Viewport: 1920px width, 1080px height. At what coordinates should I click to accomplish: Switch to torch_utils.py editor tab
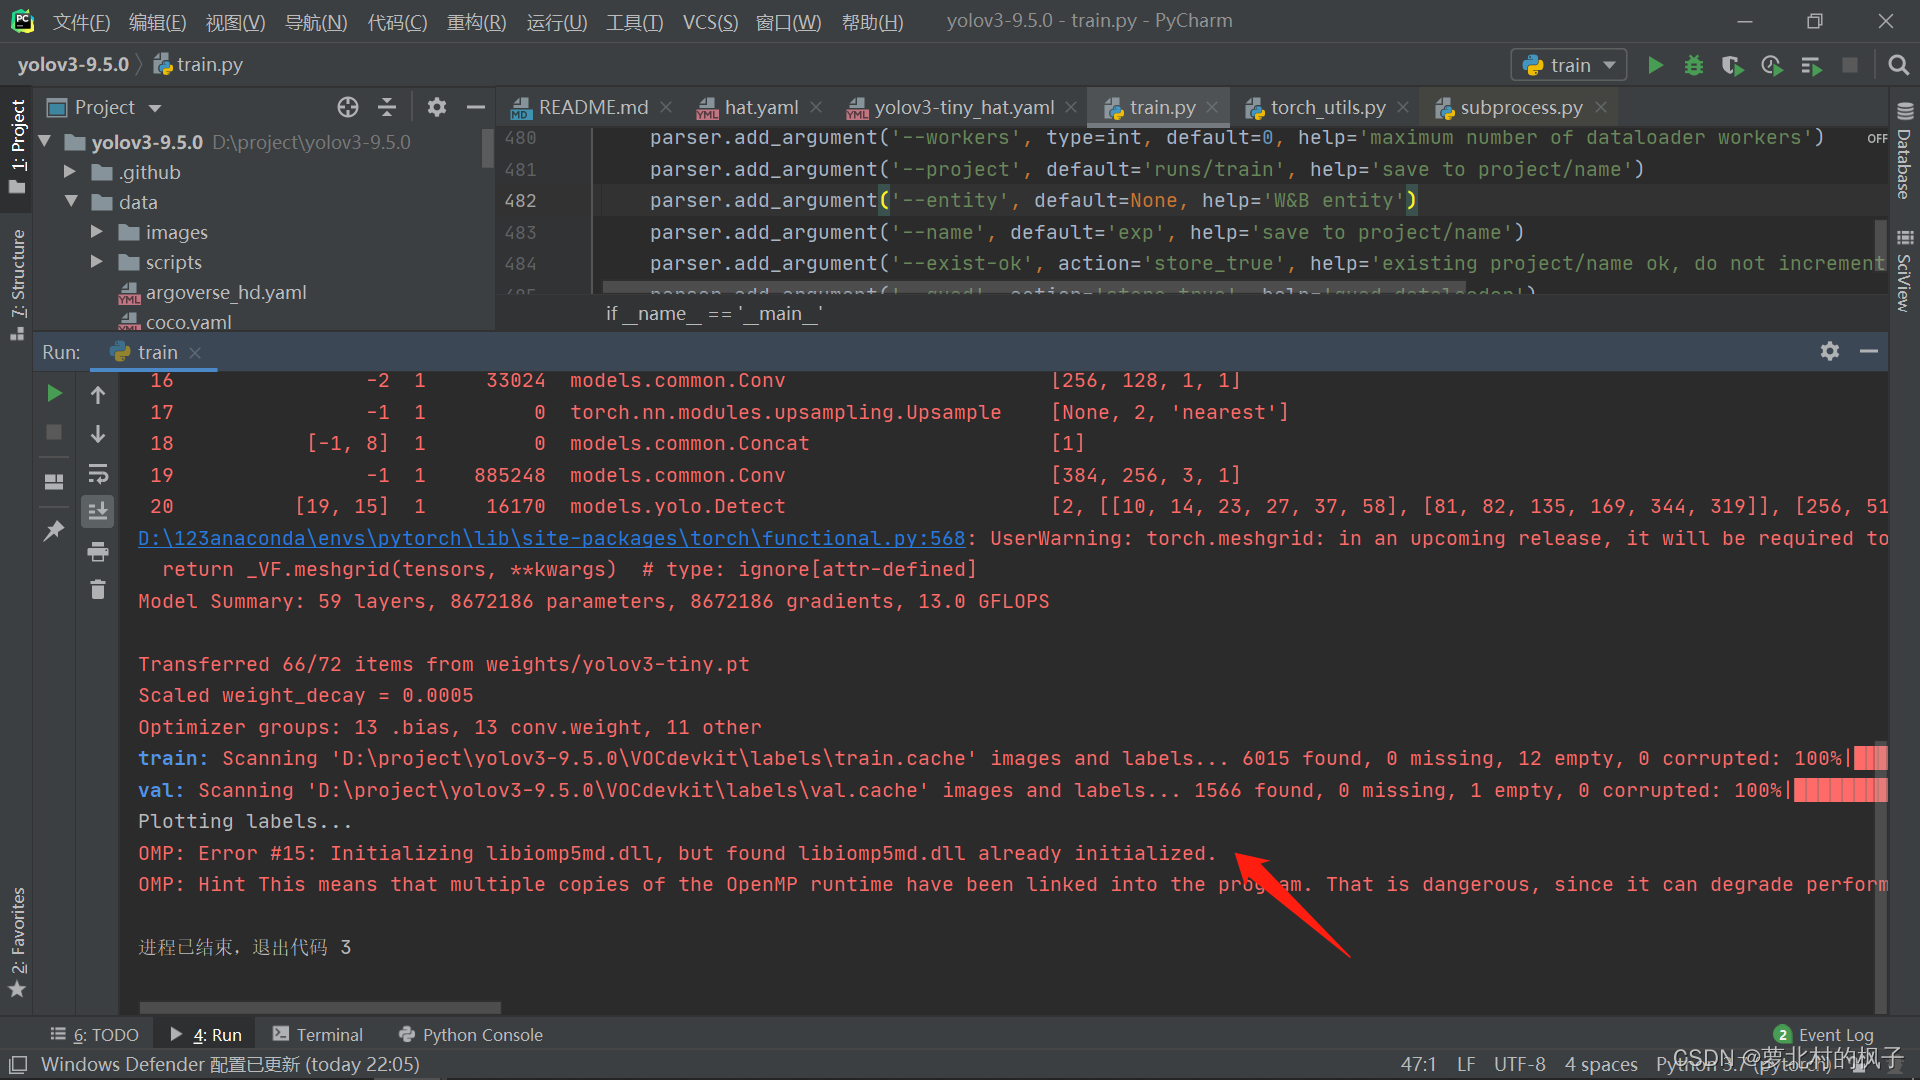(x=1327, y=107)
